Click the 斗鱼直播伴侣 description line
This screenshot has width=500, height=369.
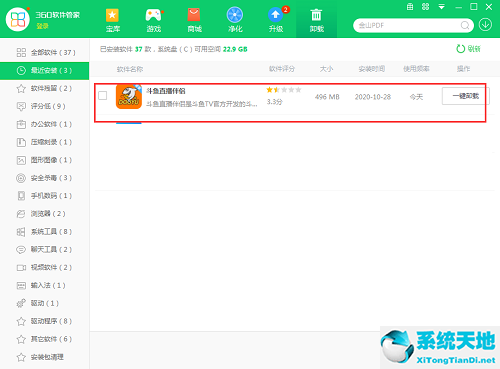(202, 104)
